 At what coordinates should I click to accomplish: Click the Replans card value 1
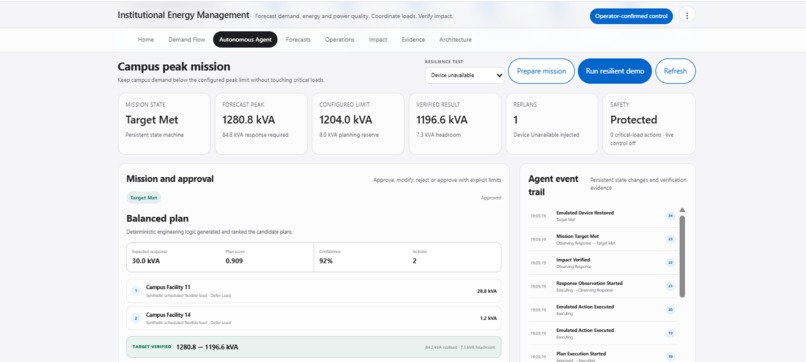pos(516,120)
